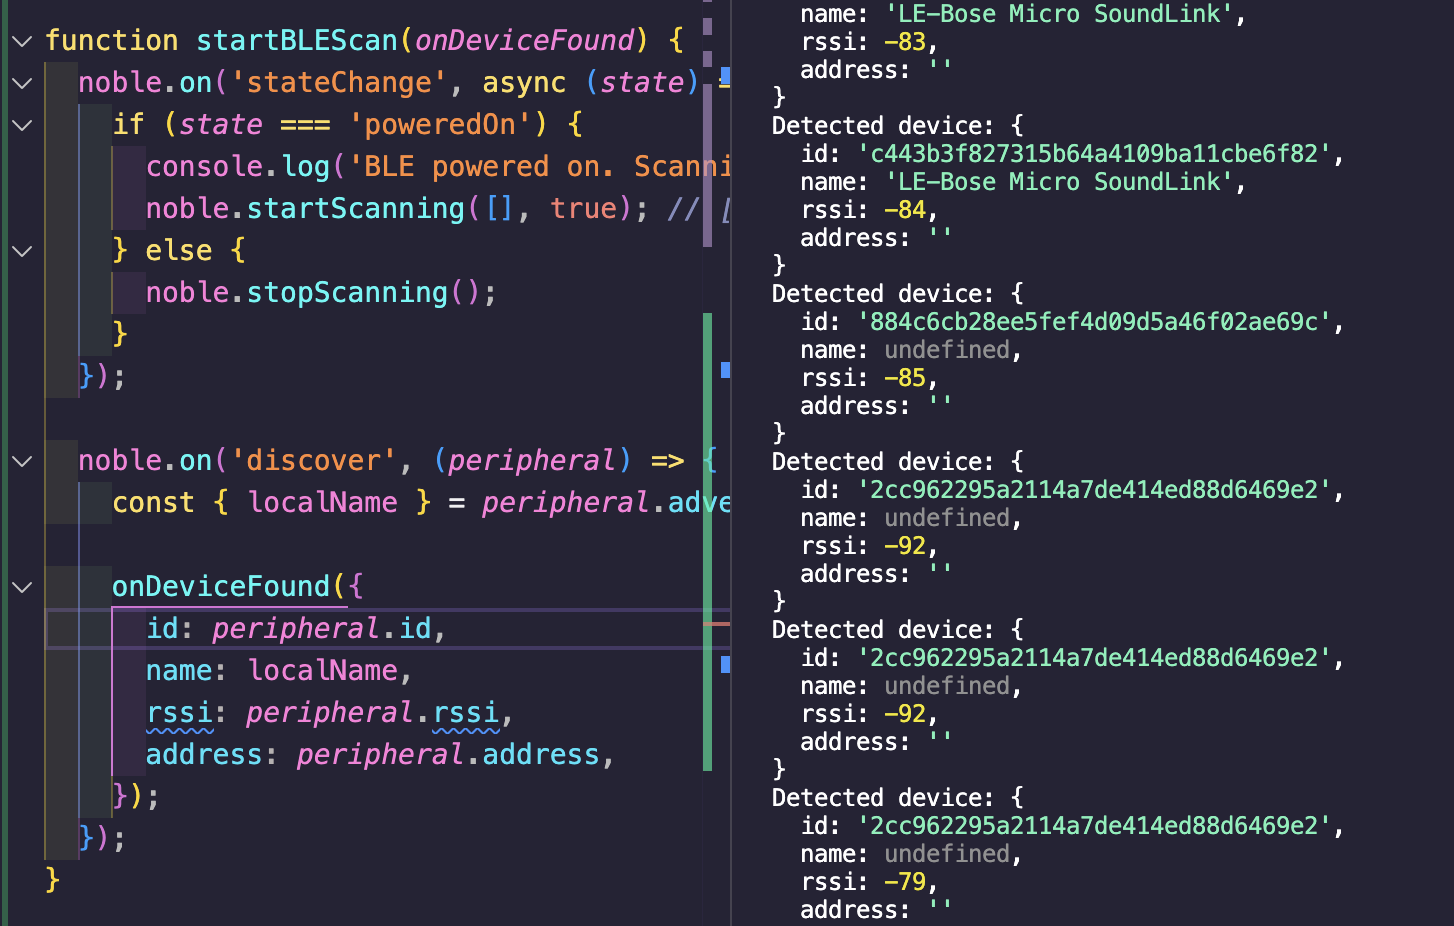The width and height of the screenshot is (1454, 926).
Task: Click the startScanning method name
Action: (355, 209)
